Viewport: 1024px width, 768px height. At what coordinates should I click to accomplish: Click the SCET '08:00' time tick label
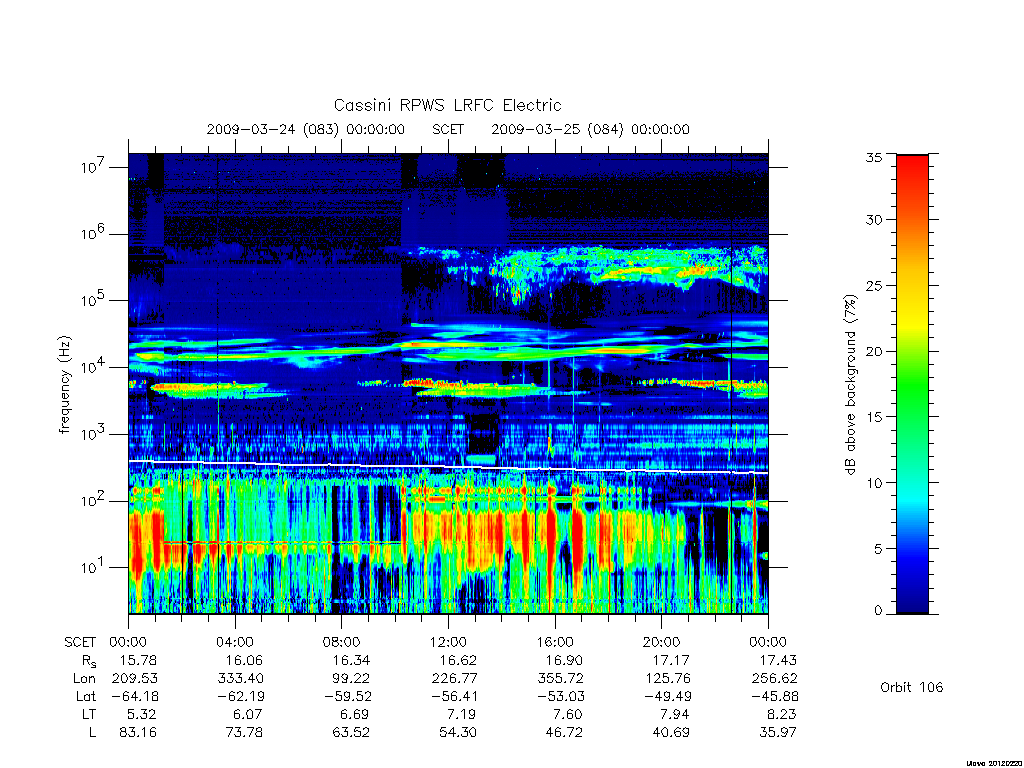[341, 642]
